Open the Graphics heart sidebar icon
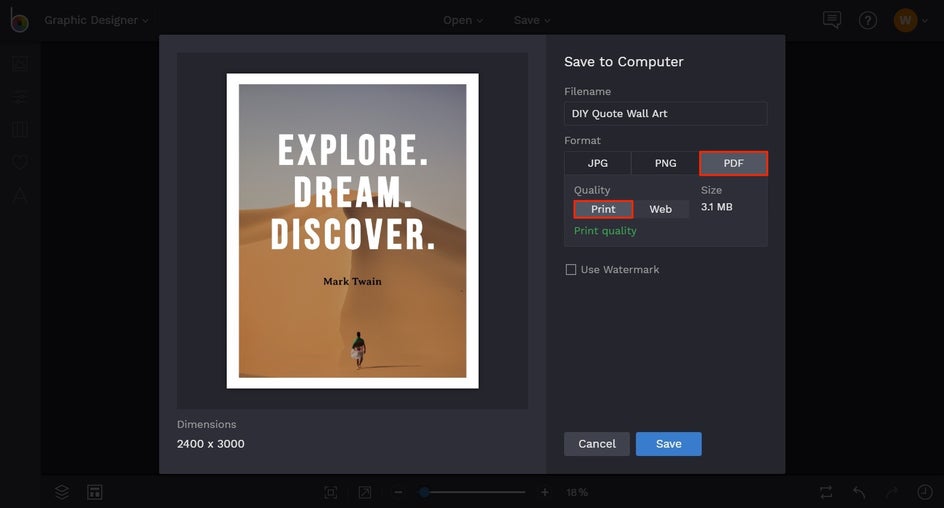This screenshot has height=508, width=944. 20,163
